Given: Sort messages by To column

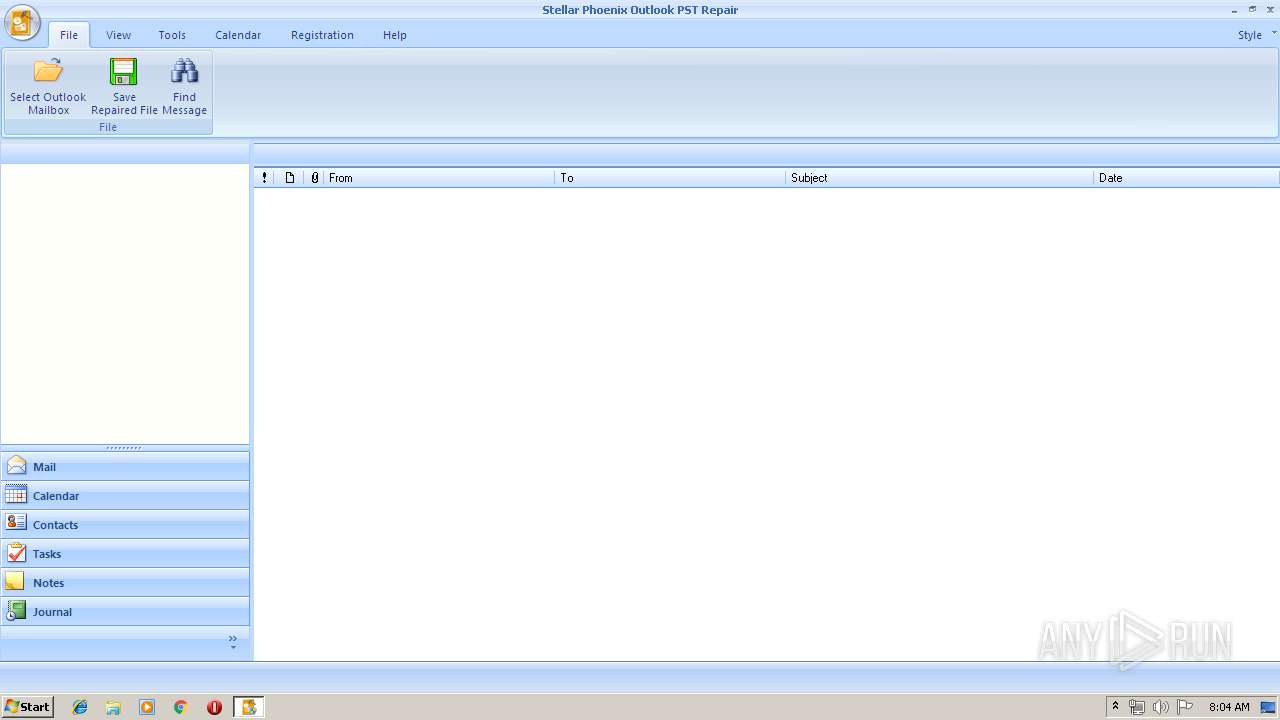Looking at the screenshot, I should [x=670, y=178].
